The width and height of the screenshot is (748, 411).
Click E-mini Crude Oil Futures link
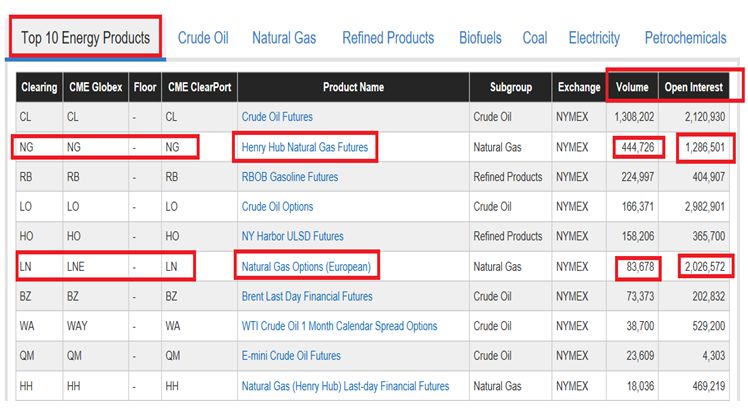click(291, 356)
